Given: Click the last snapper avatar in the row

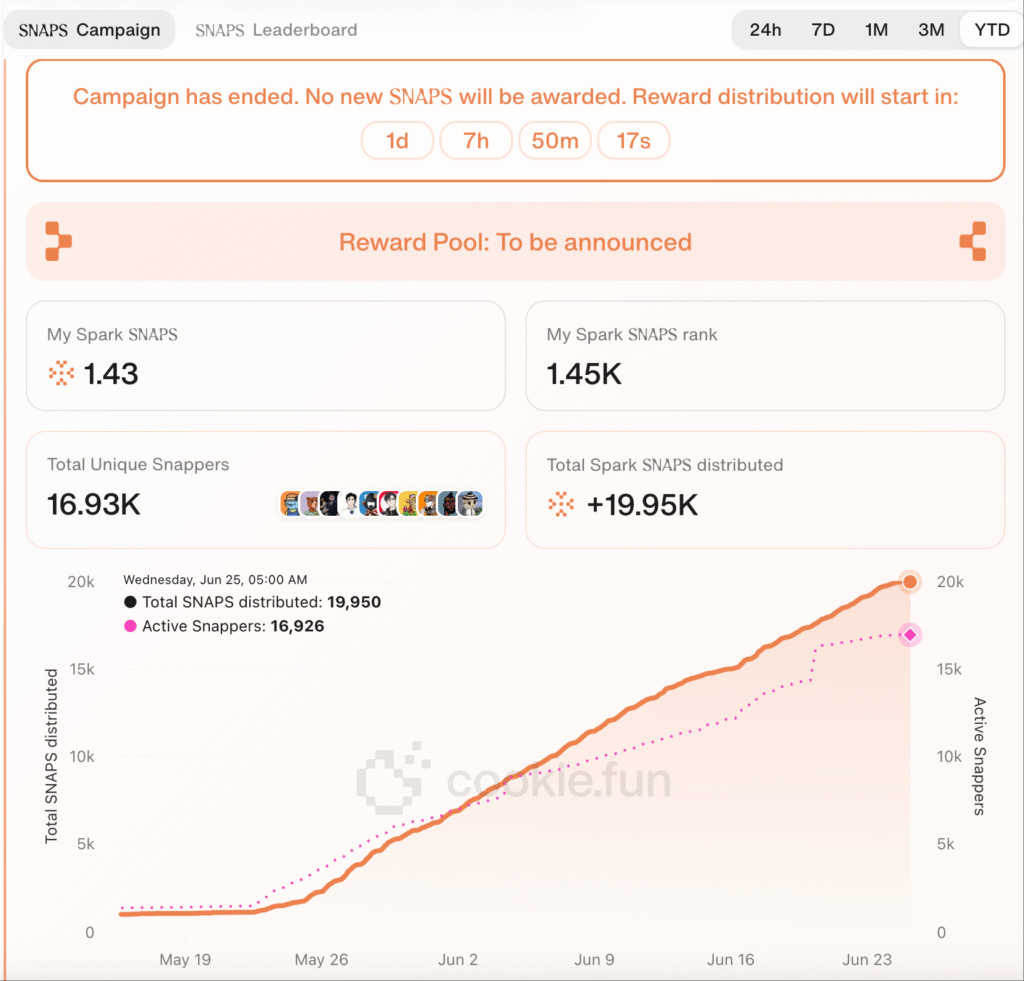Looking at the screenshot, I should tap(471, 504).
